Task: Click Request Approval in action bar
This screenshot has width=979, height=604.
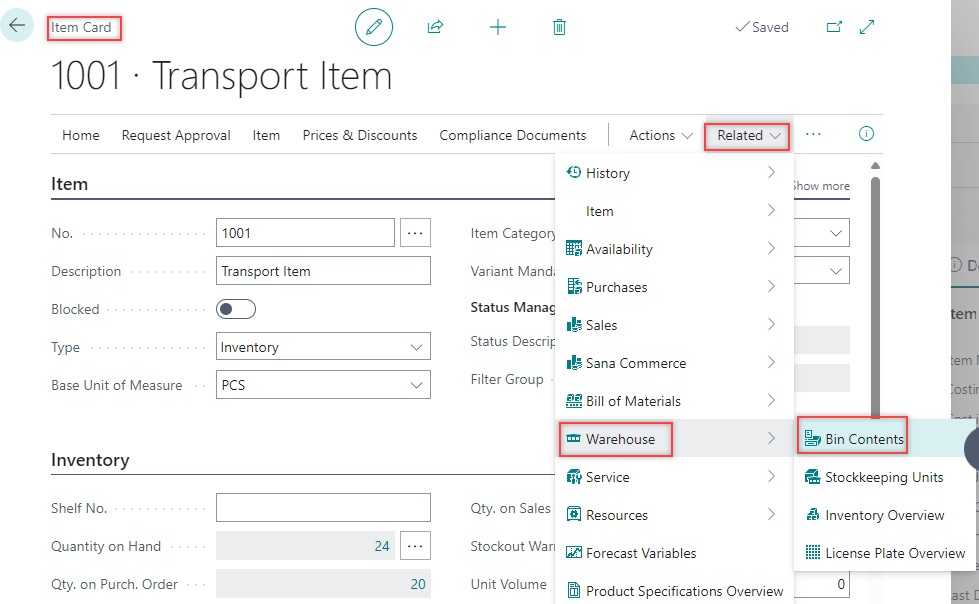Action: coord(176,135)
